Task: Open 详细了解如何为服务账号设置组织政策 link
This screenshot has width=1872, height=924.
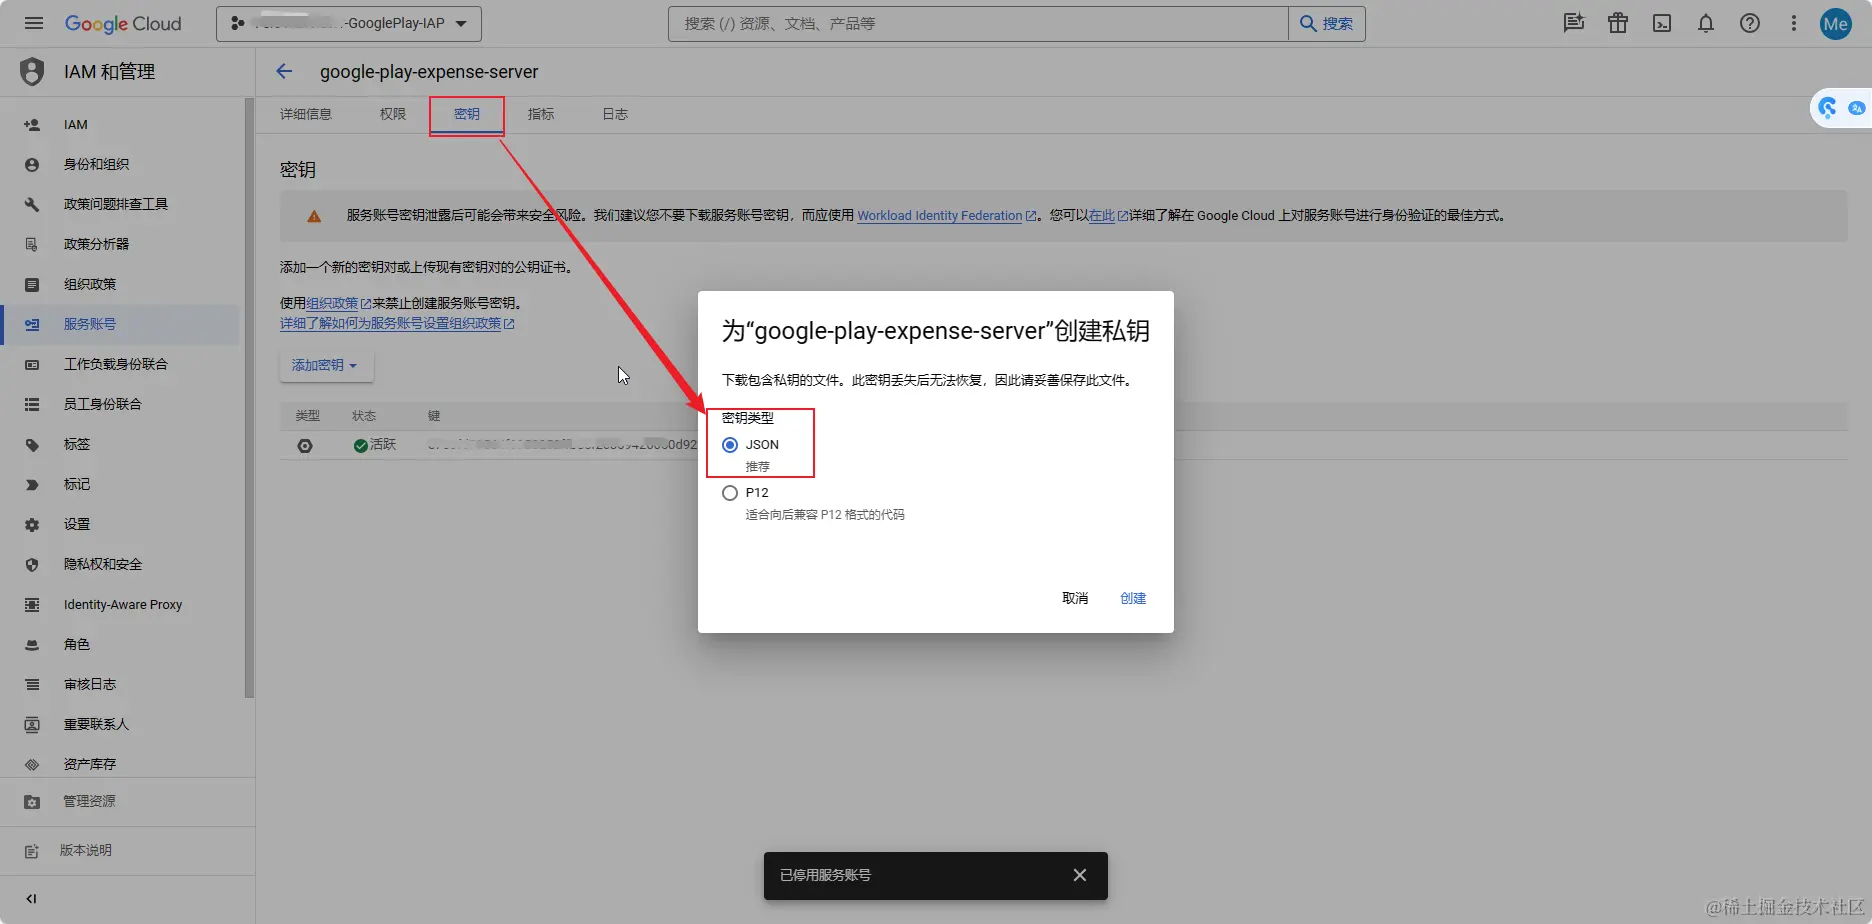Action: point(397,324)
